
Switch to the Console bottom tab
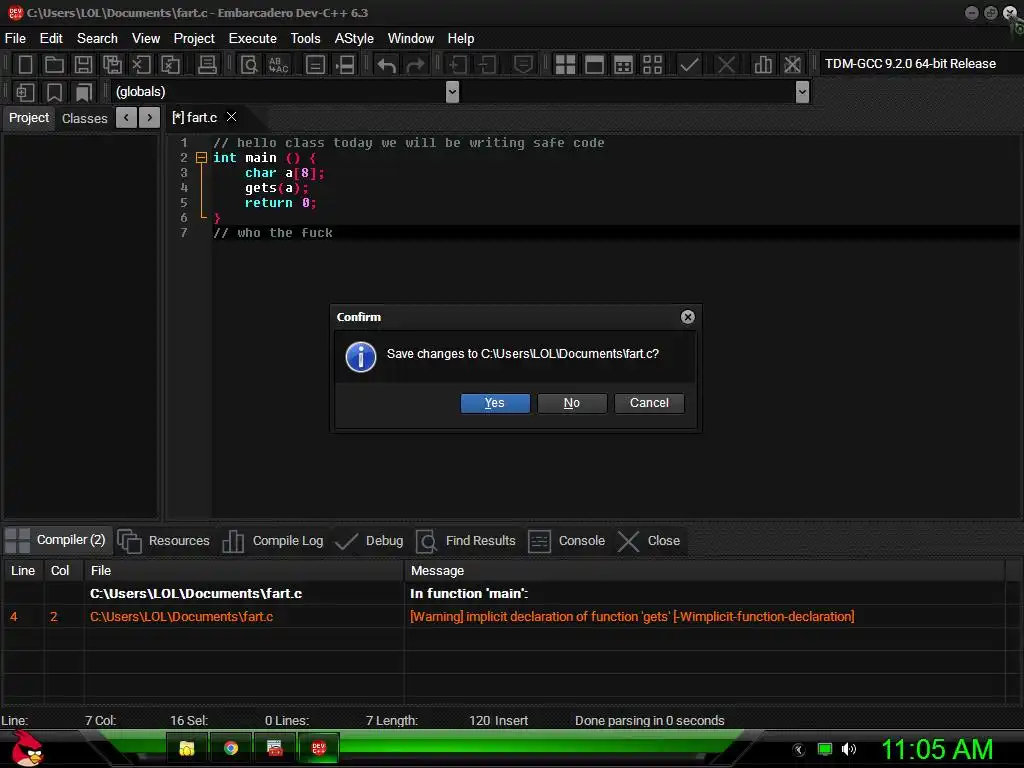566,541
